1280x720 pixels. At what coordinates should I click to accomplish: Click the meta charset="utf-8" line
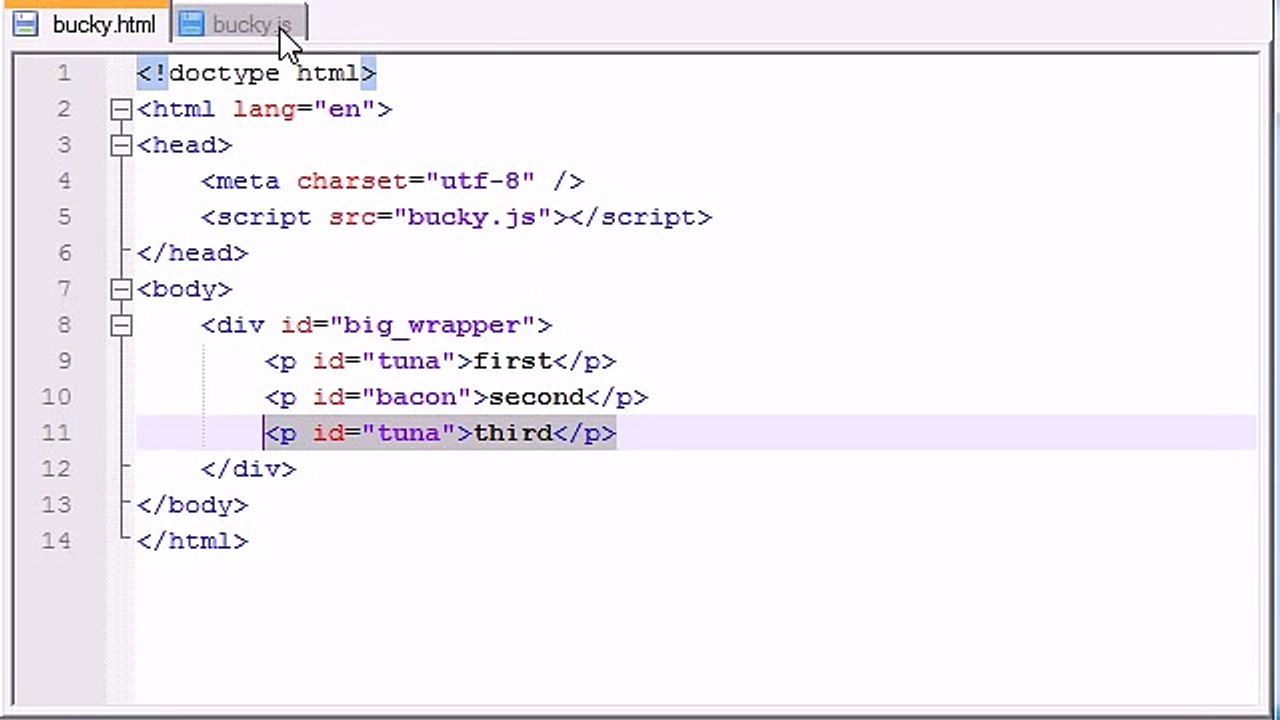[392, 181]
